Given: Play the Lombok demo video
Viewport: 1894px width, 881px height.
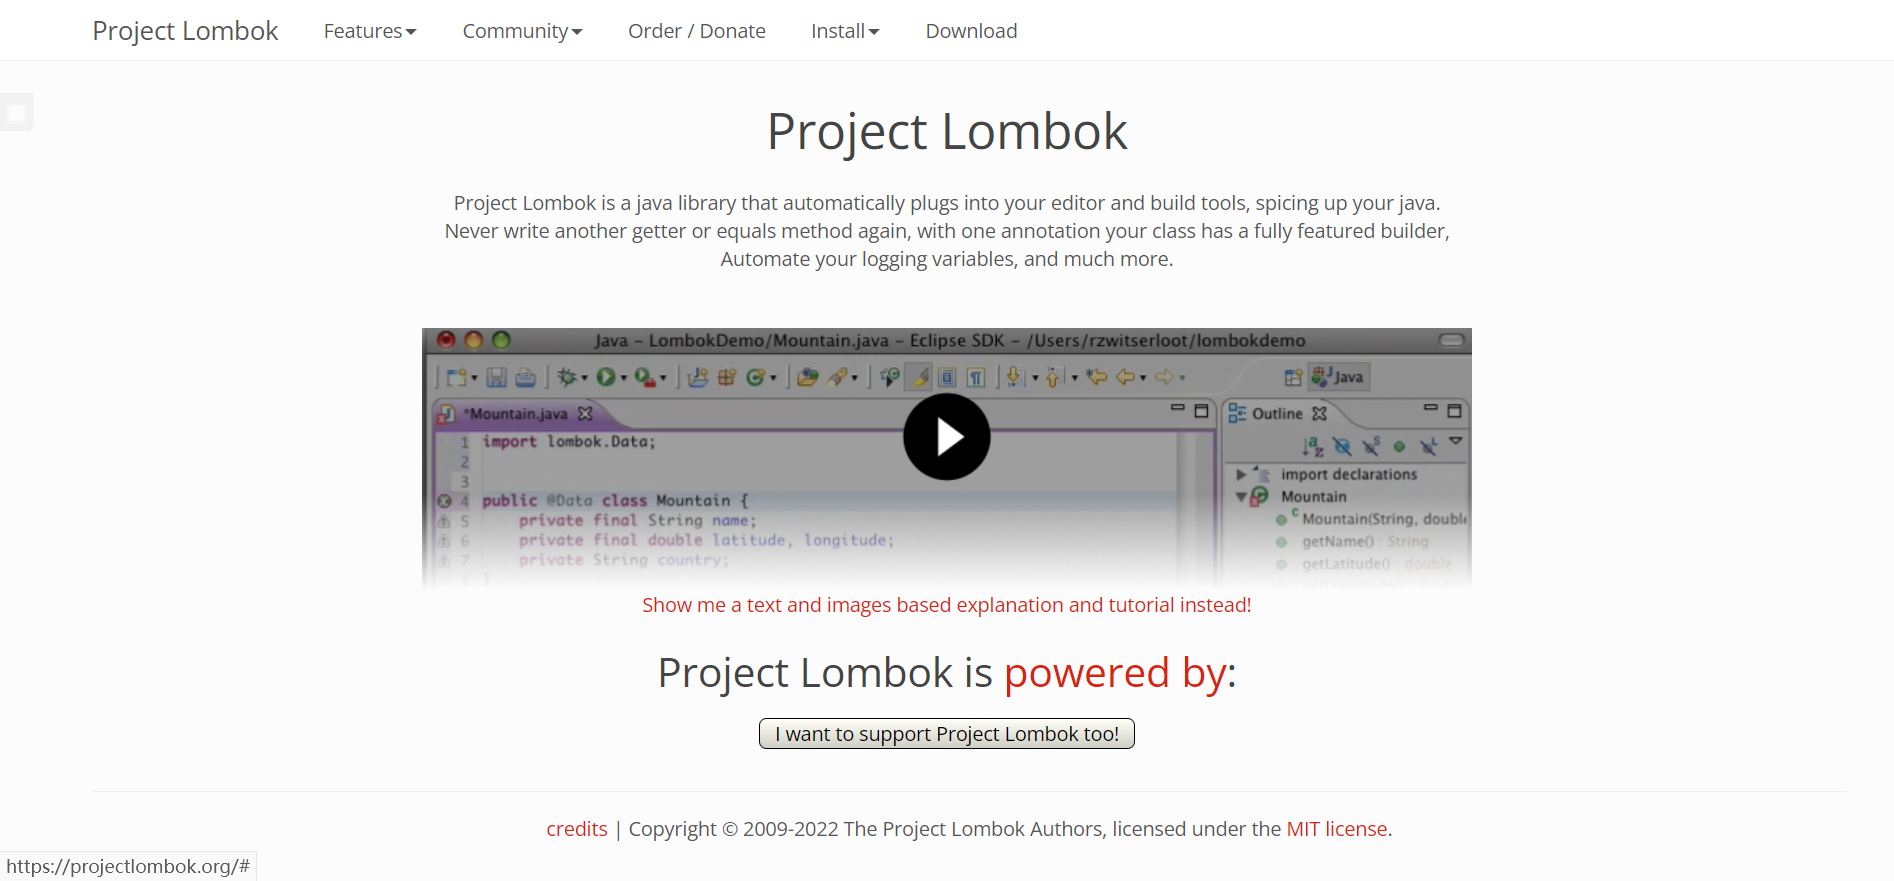Looking at the screenshot, I should click(x=947, y=437).
